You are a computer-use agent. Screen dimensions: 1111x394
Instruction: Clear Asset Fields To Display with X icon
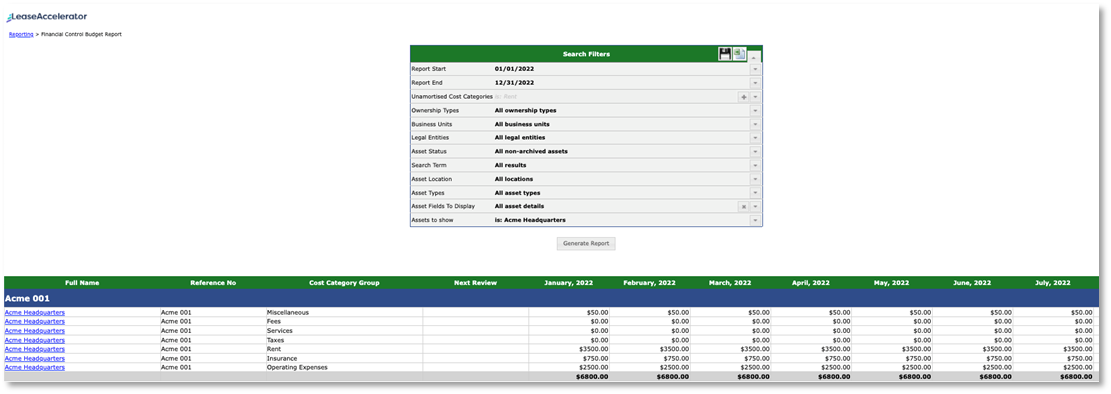point(743,206)
